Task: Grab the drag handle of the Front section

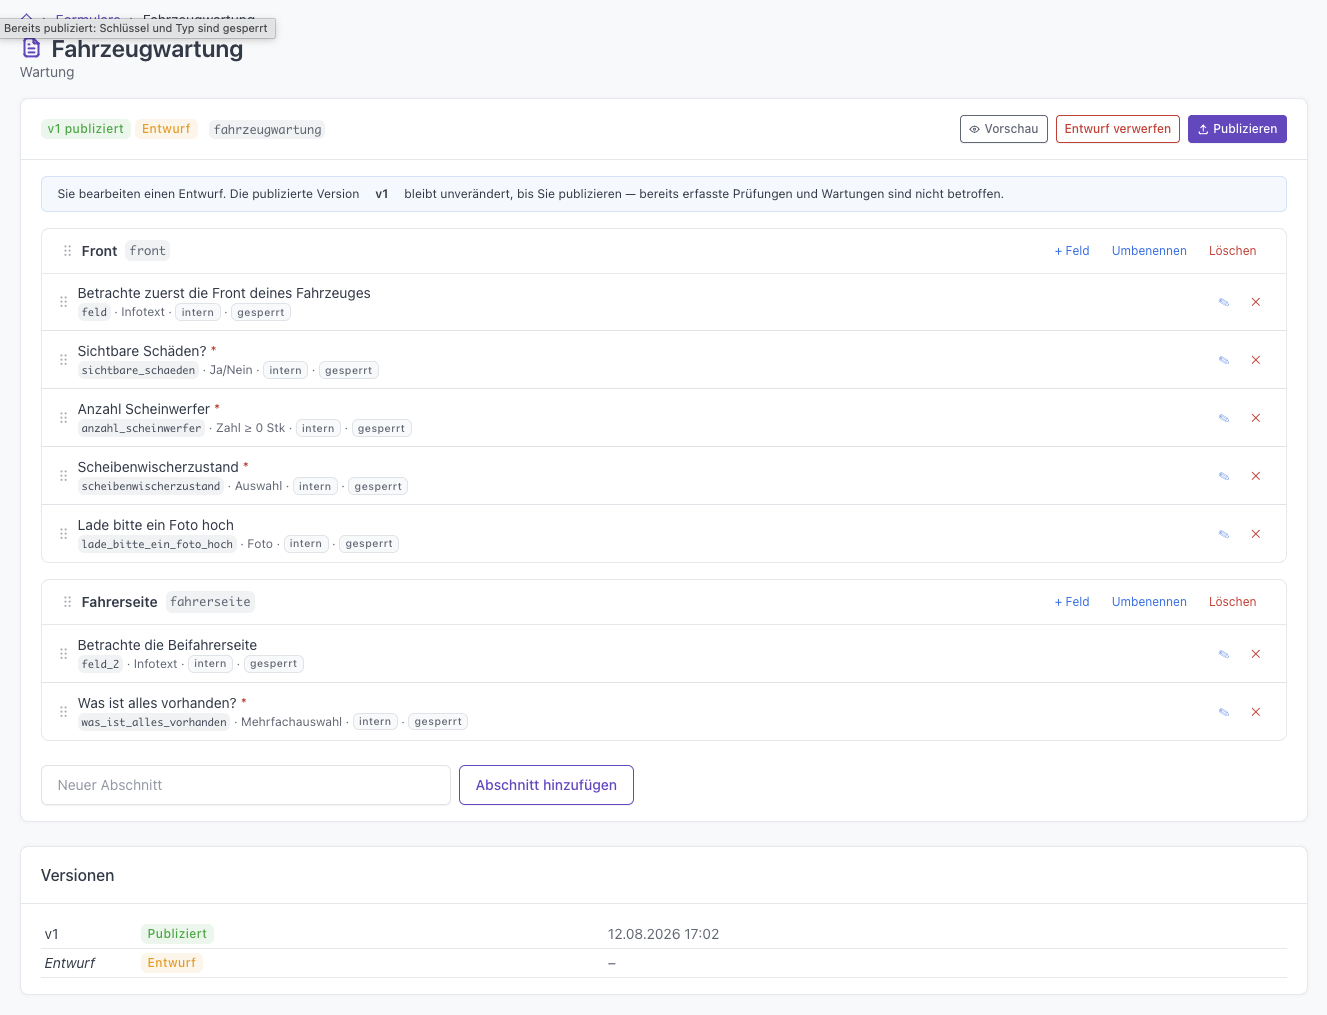Action: 67,251
